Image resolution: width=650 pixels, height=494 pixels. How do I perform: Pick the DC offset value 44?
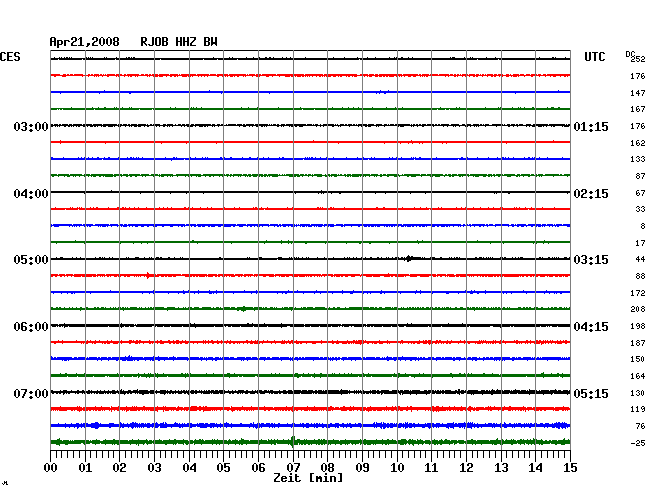coord(640,259)
